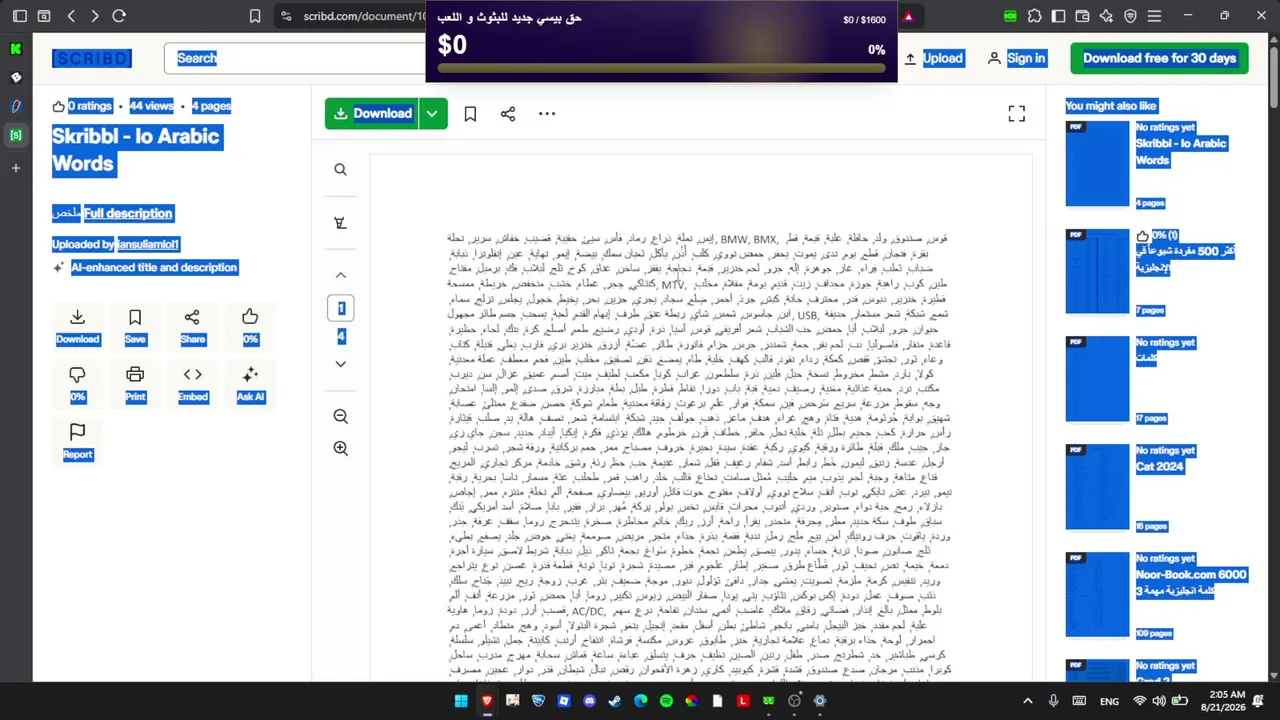Open the Scribd [s] sidebar shortcut

(x=16, y=135)
